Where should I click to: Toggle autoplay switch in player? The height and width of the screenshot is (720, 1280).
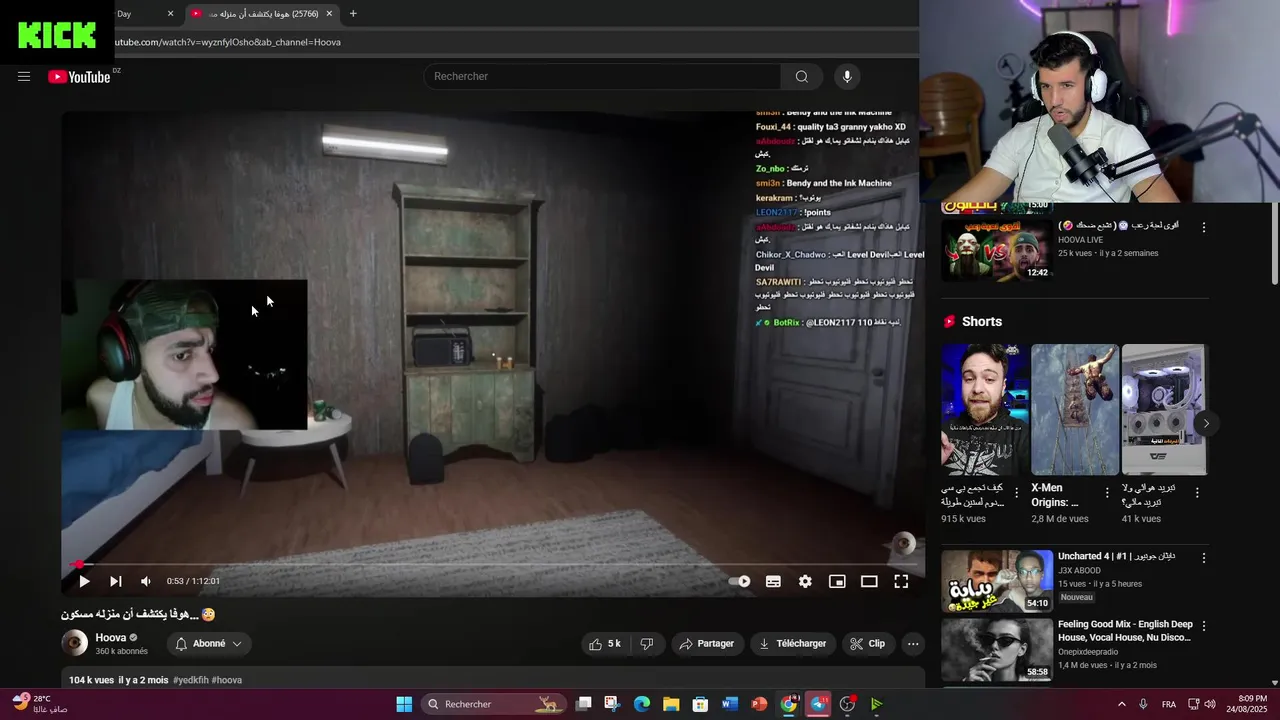click(740, 581)
